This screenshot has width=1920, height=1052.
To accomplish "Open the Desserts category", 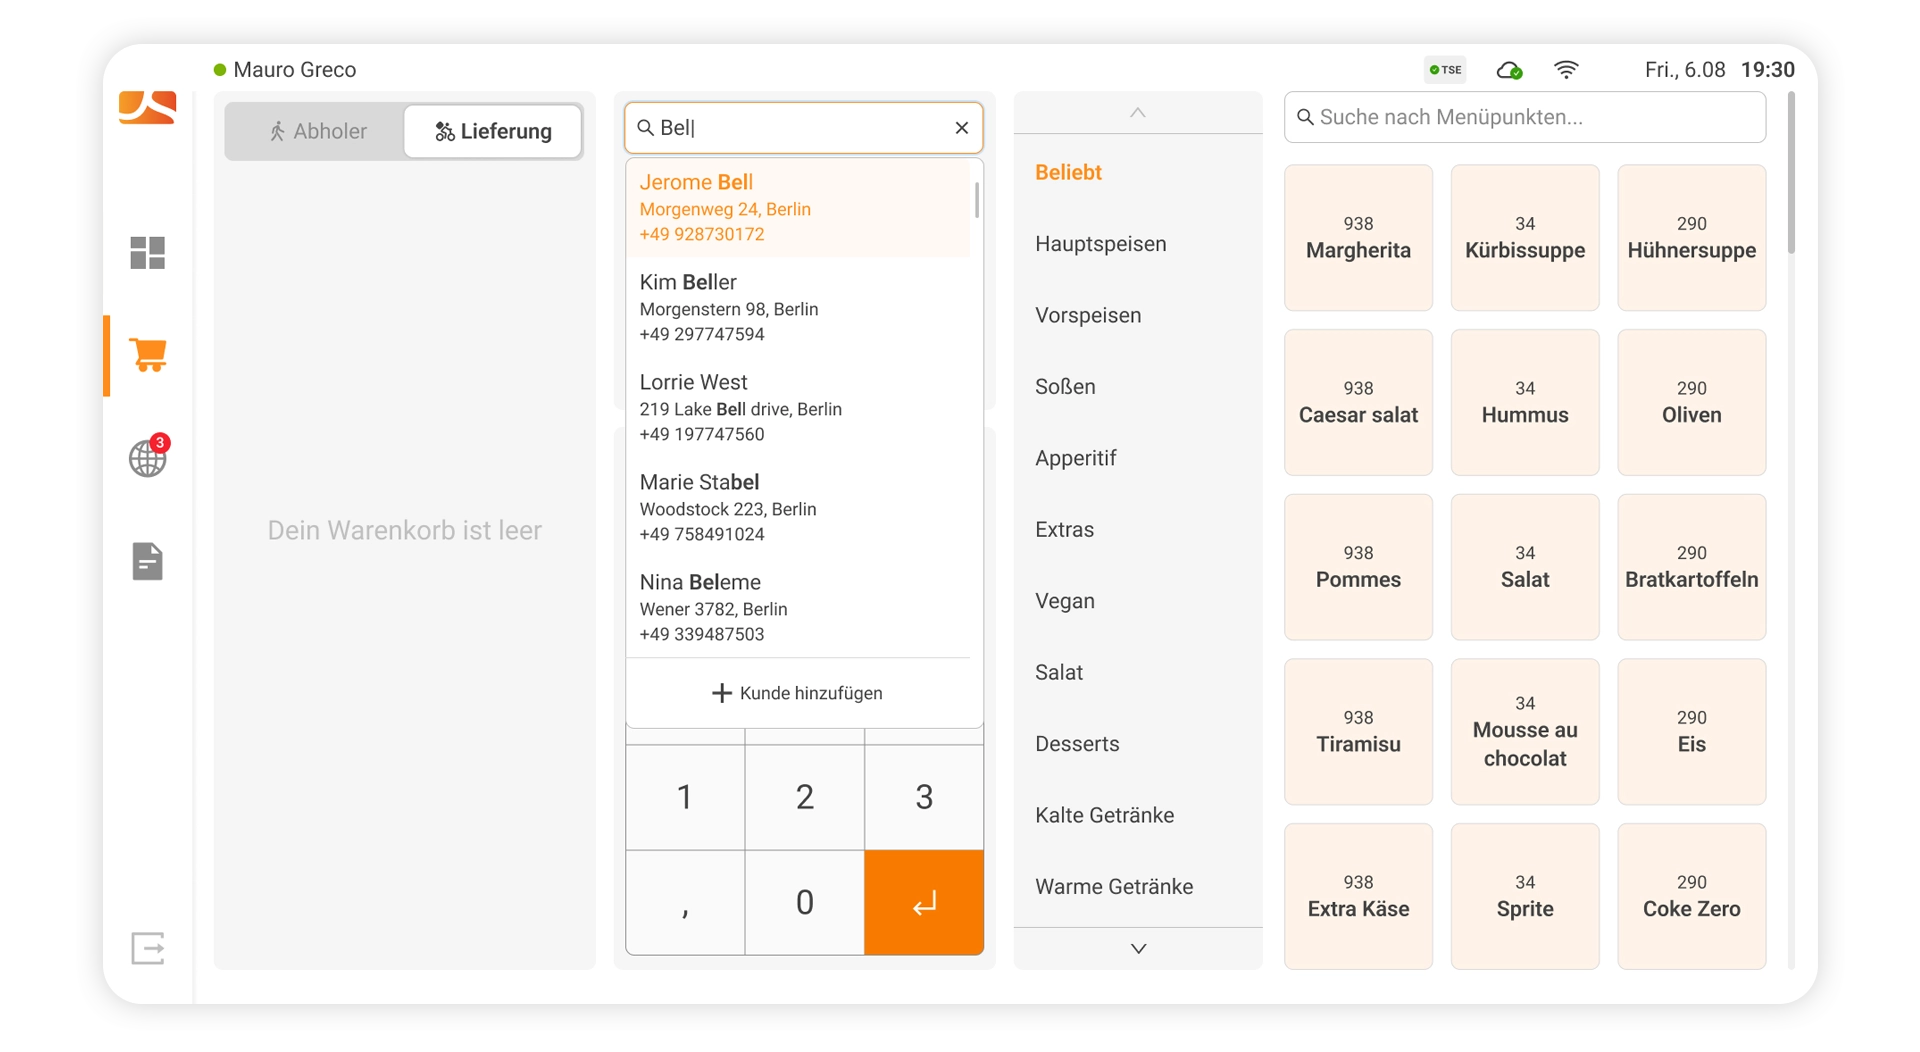I will [x=1077, y=744].
